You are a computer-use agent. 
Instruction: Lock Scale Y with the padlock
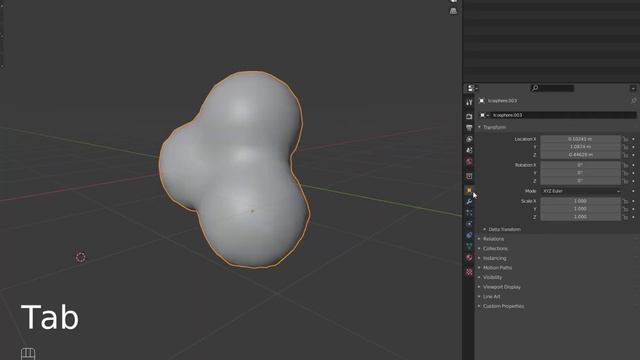pos(625,209)
